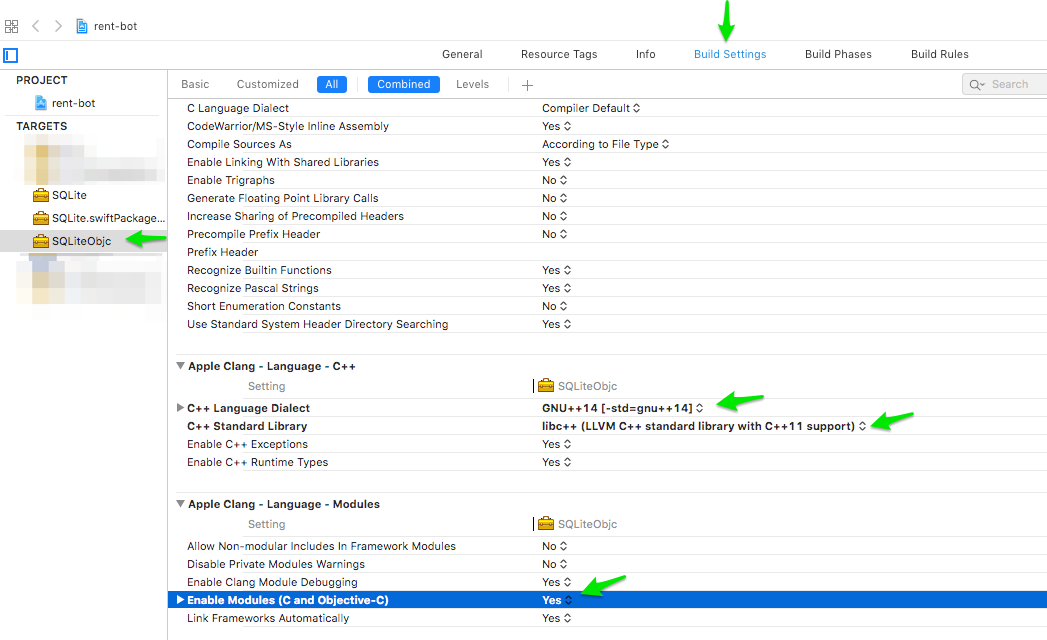Select rent-bot project in sidebar
The image size is (1047, 640).
coord(73,103)
